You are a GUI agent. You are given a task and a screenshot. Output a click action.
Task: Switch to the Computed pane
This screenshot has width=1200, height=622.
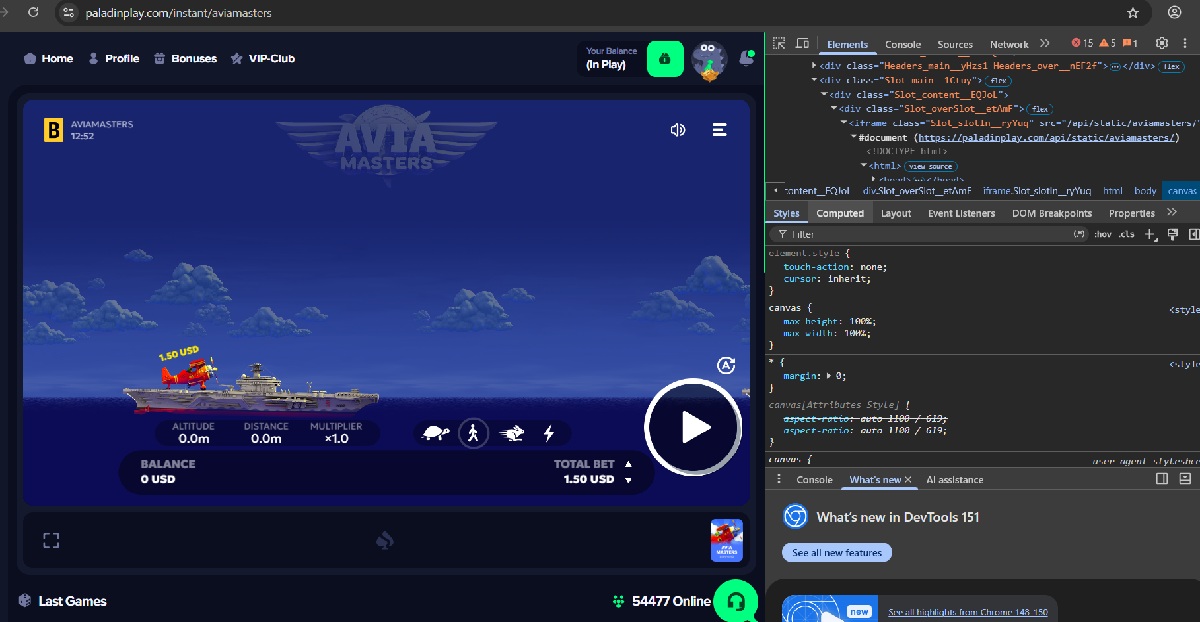point(840,213)
